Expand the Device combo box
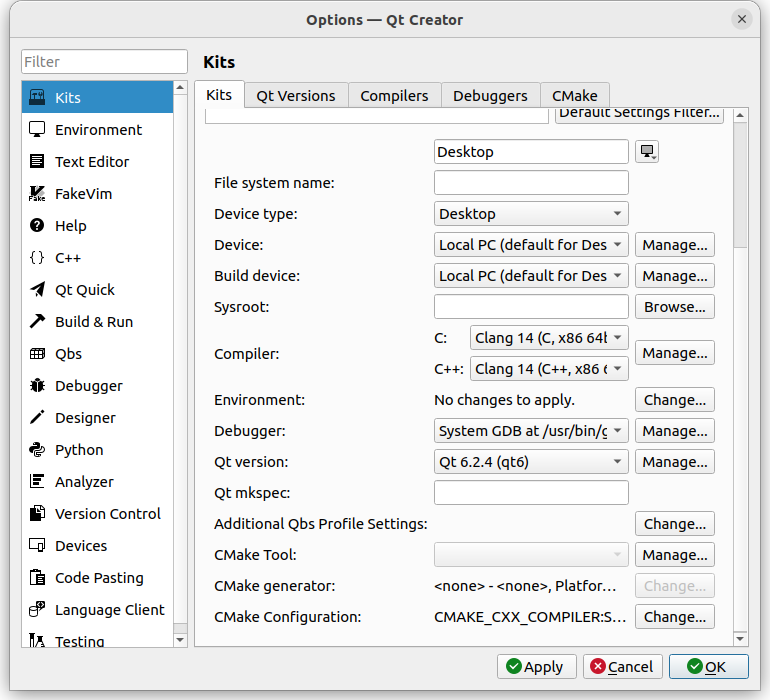The height and width of the screenshot is (700, 770). 531,245
